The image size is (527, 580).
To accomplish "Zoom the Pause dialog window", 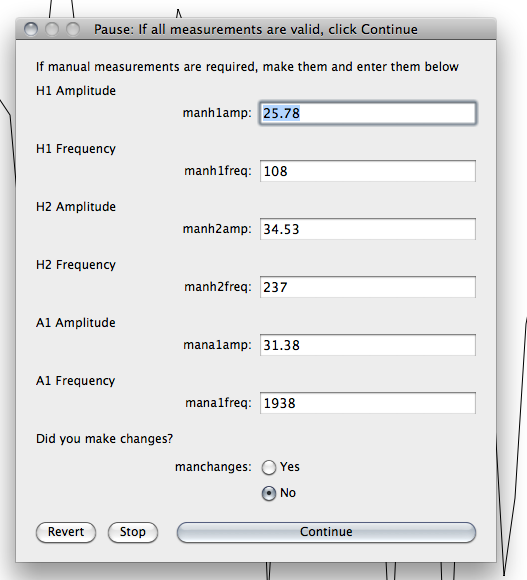I will (x=73, y=29).
